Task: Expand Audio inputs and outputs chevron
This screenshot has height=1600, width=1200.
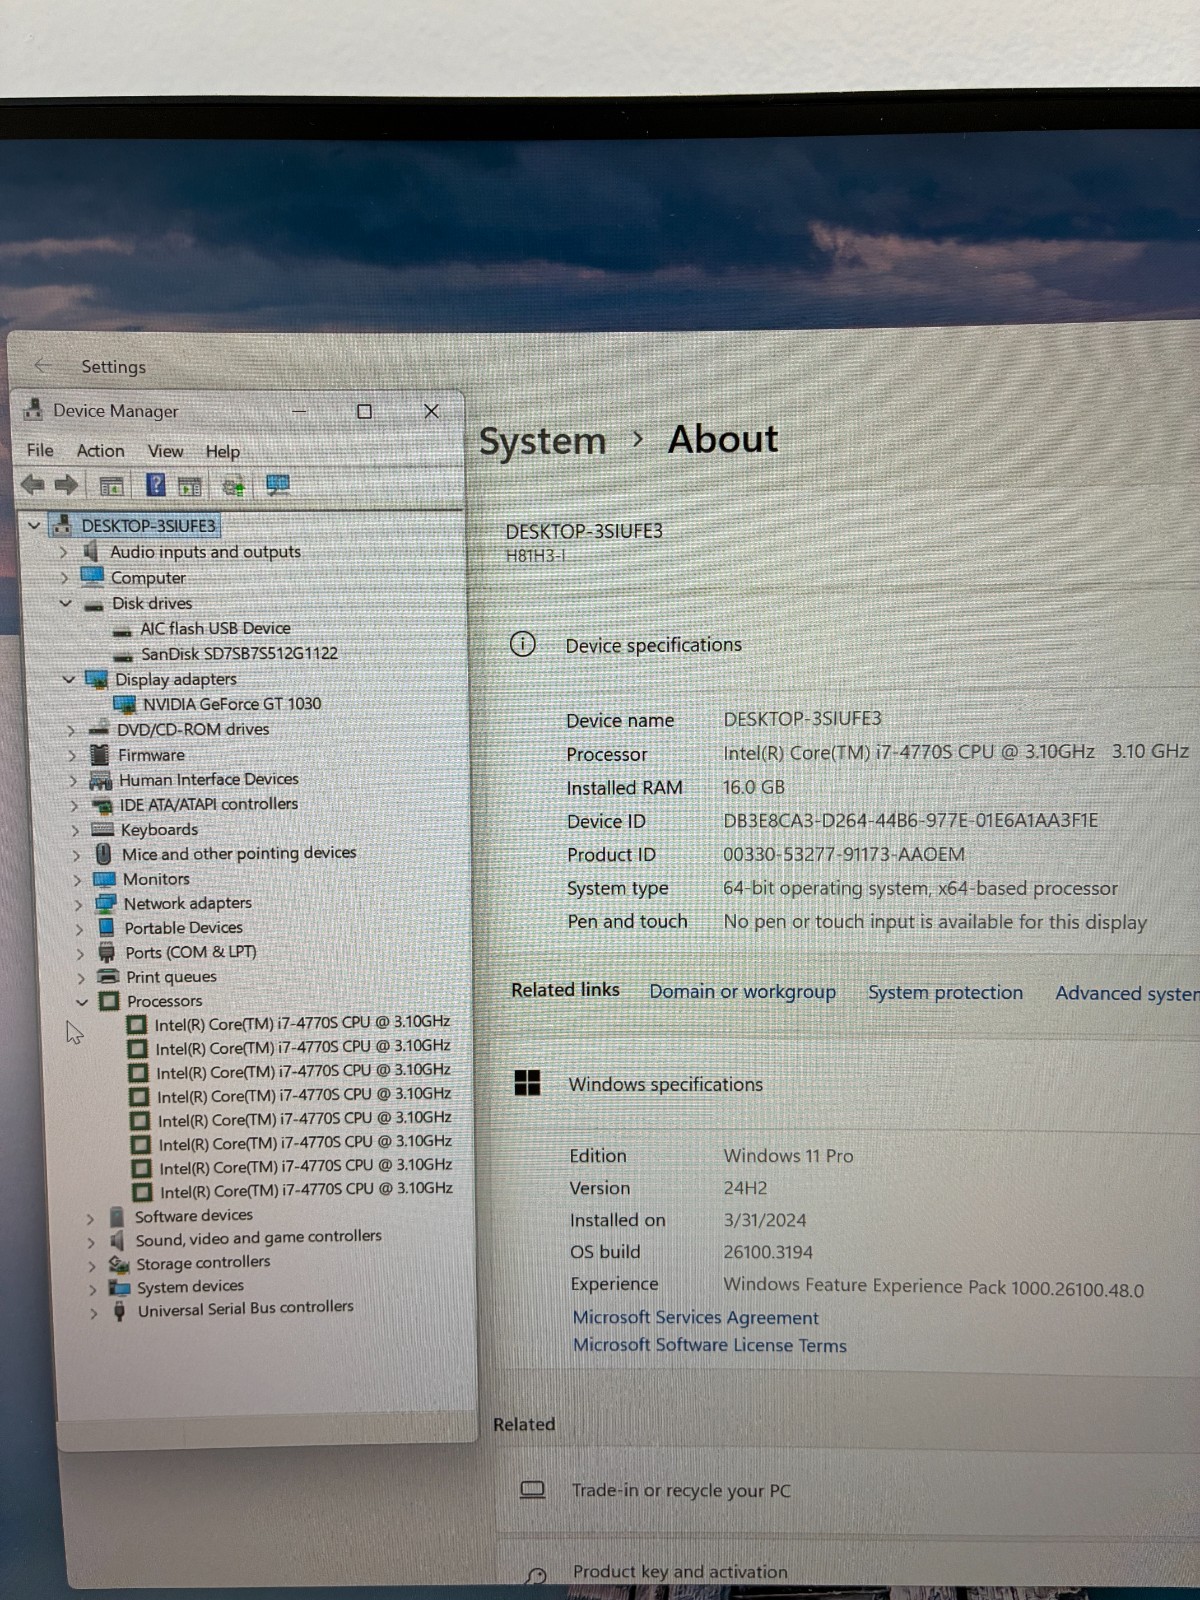Action: 63,551
